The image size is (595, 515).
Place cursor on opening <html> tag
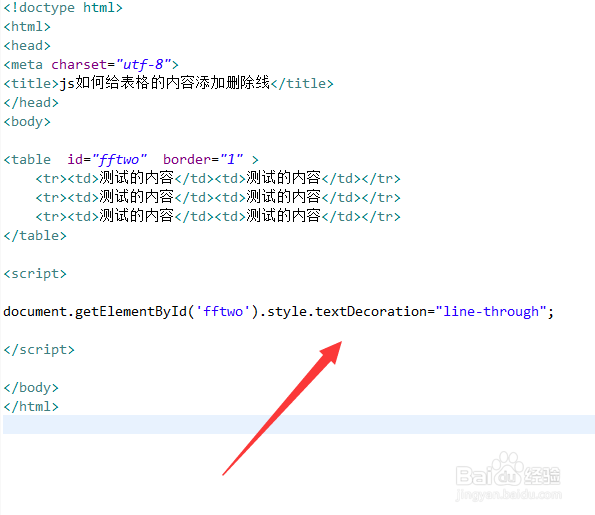tap(27, 27)
